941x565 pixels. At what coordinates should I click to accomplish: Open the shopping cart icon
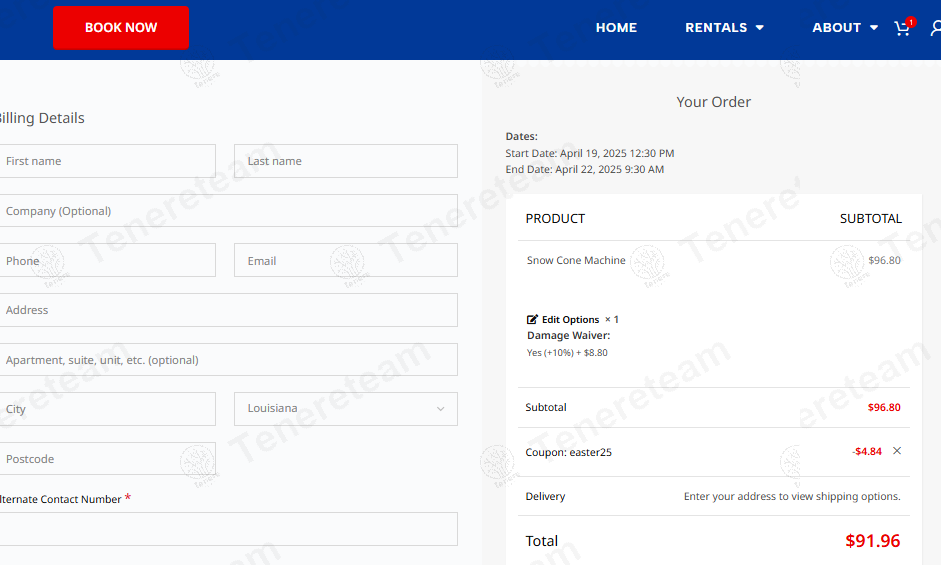click(902, 28)
